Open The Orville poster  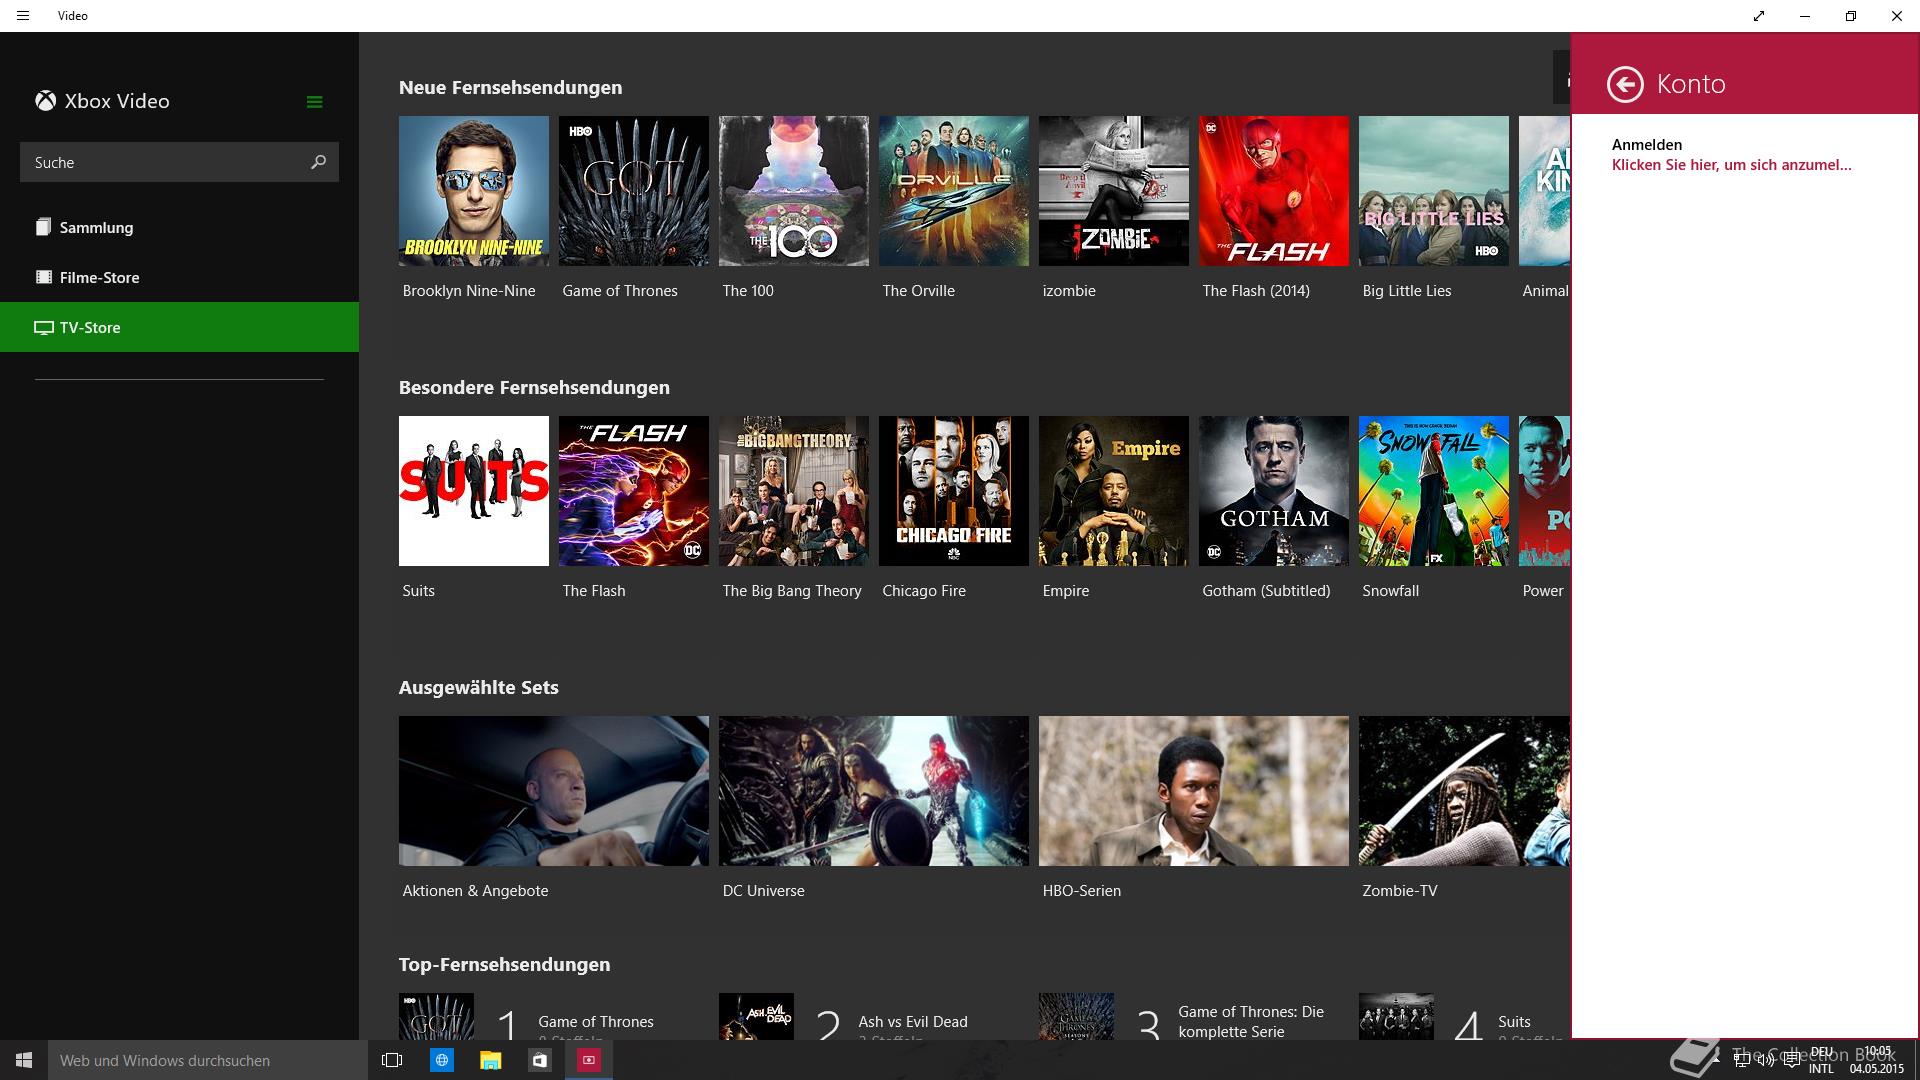pyautogui.click(x=954, y=191)
